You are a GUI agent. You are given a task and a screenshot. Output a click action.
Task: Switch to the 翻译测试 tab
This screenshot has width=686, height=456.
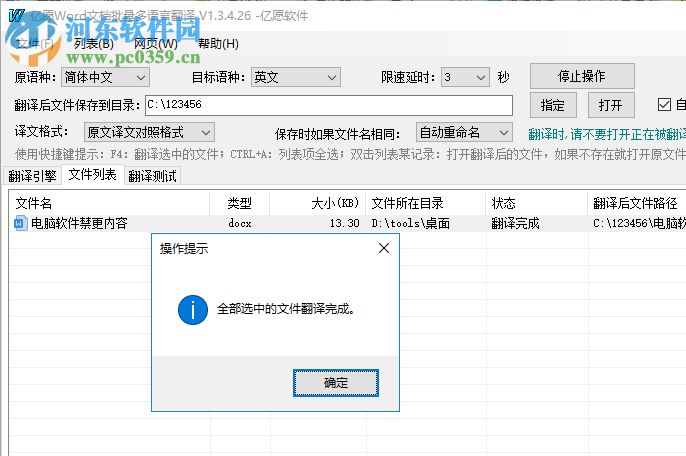152,176
